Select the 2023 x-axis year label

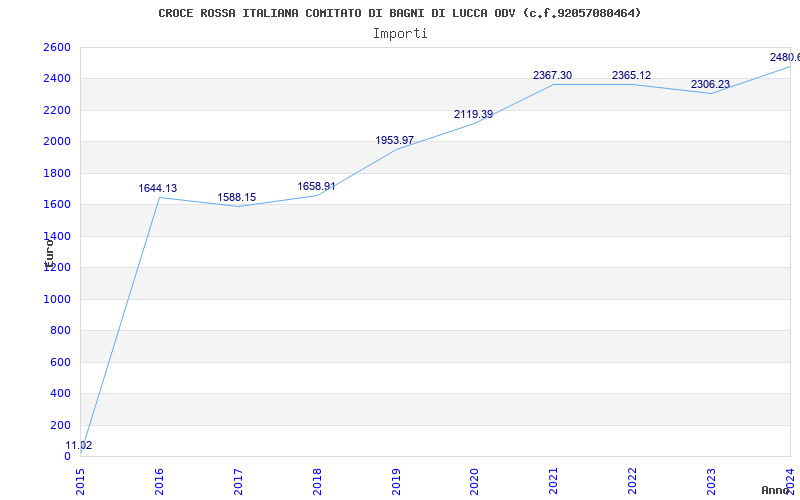712,478
